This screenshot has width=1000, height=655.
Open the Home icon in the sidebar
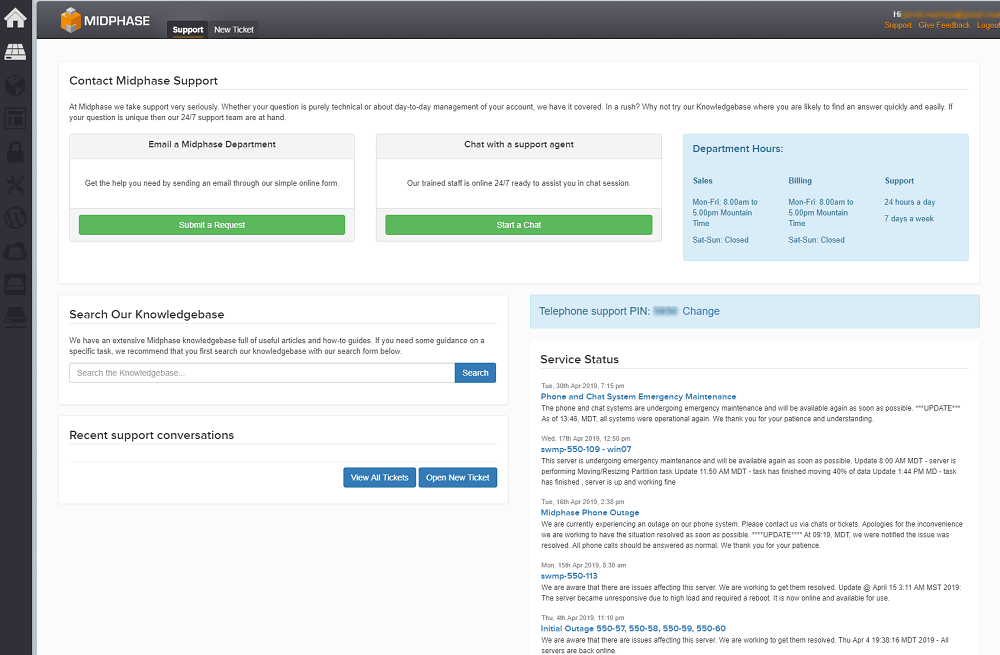coord(15,17)
